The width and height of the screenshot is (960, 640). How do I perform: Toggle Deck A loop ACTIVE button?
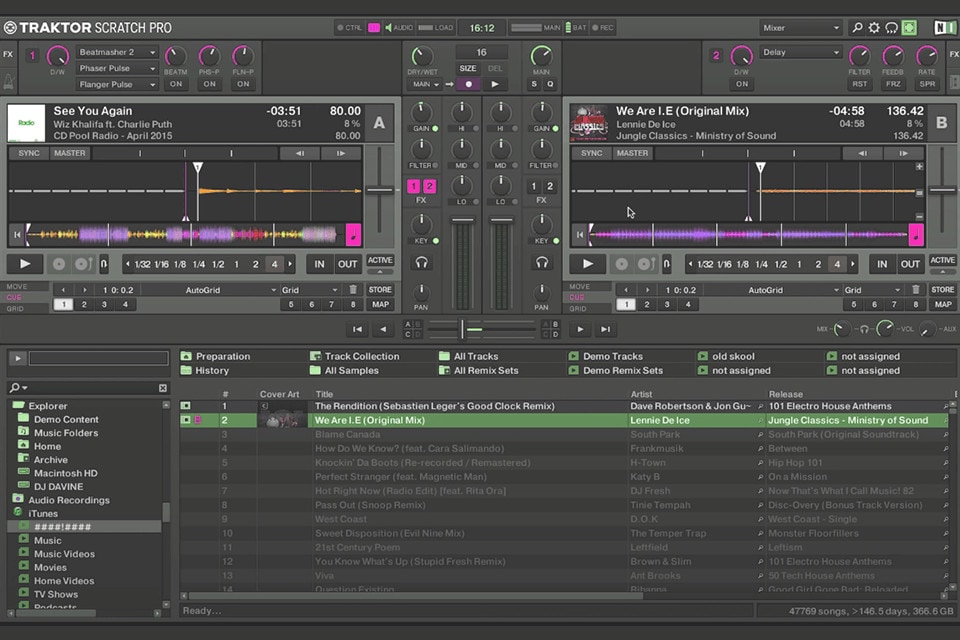coord(380,260)
